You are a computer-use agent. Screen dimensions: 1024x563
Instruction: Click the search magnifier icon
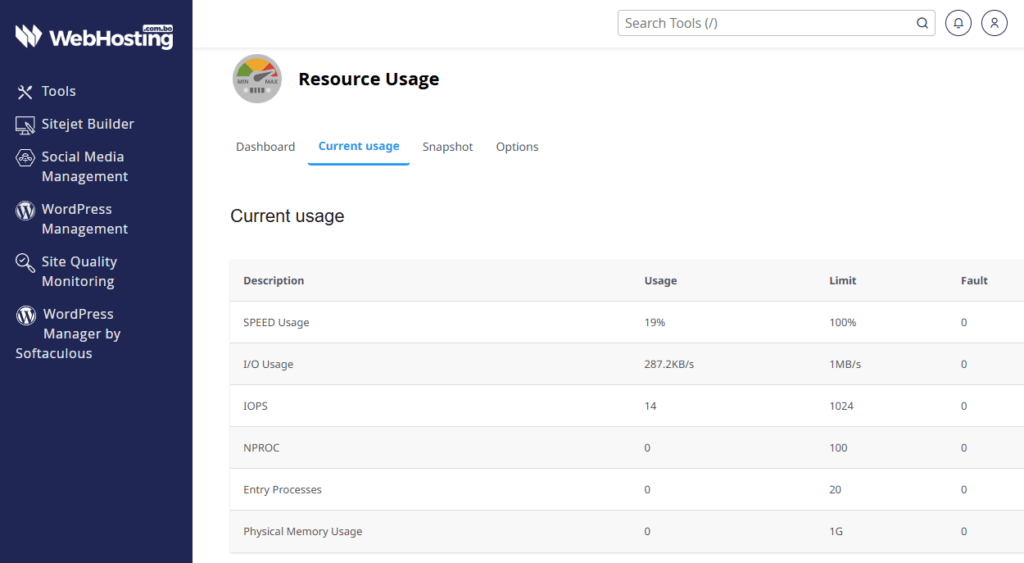pyautogui.click(x=921, y=23)
